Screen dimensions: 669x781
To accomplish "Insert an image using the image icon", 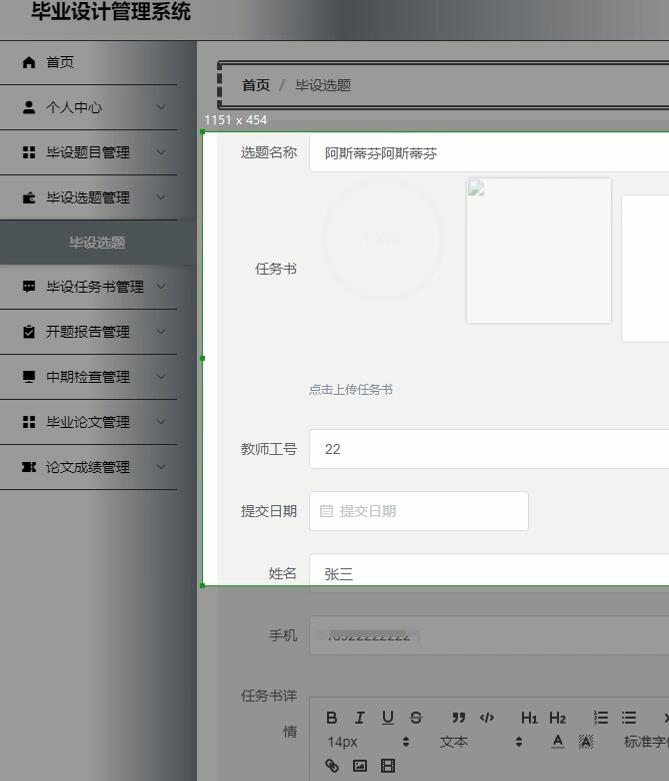I will tap(360, 766).
